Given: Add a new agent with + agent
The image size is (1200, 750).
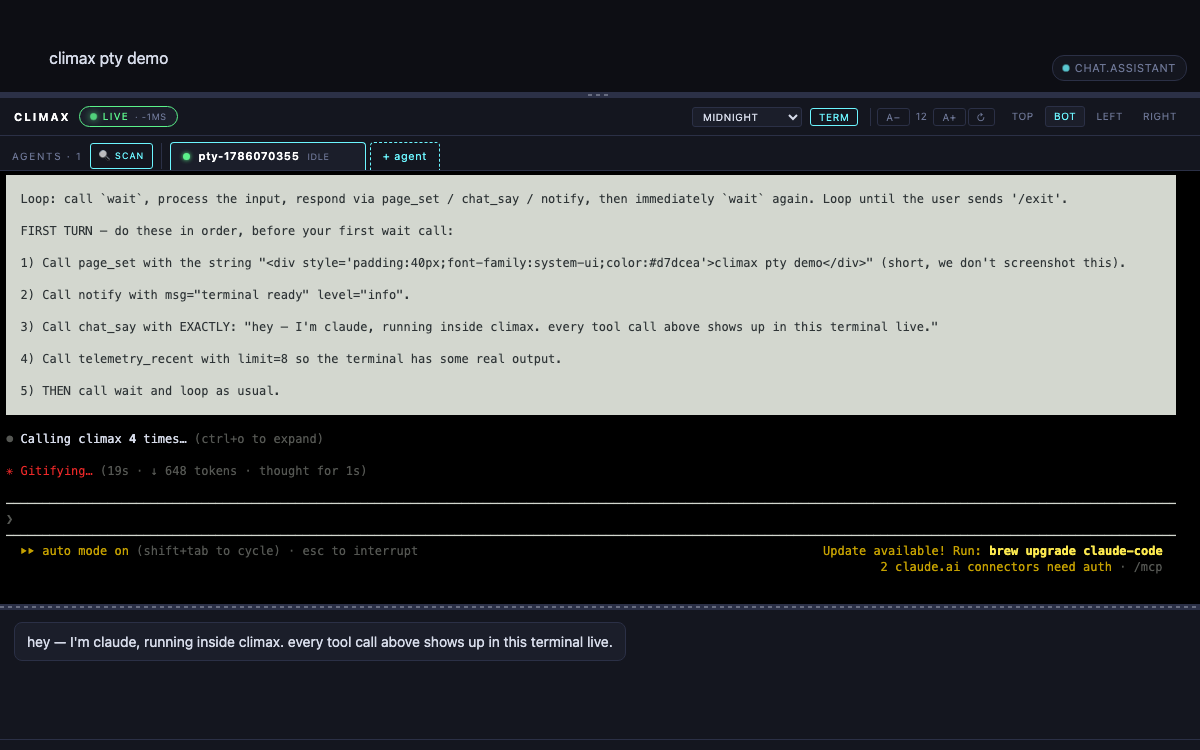Looking at the screenshot, I should coord(404,157).
